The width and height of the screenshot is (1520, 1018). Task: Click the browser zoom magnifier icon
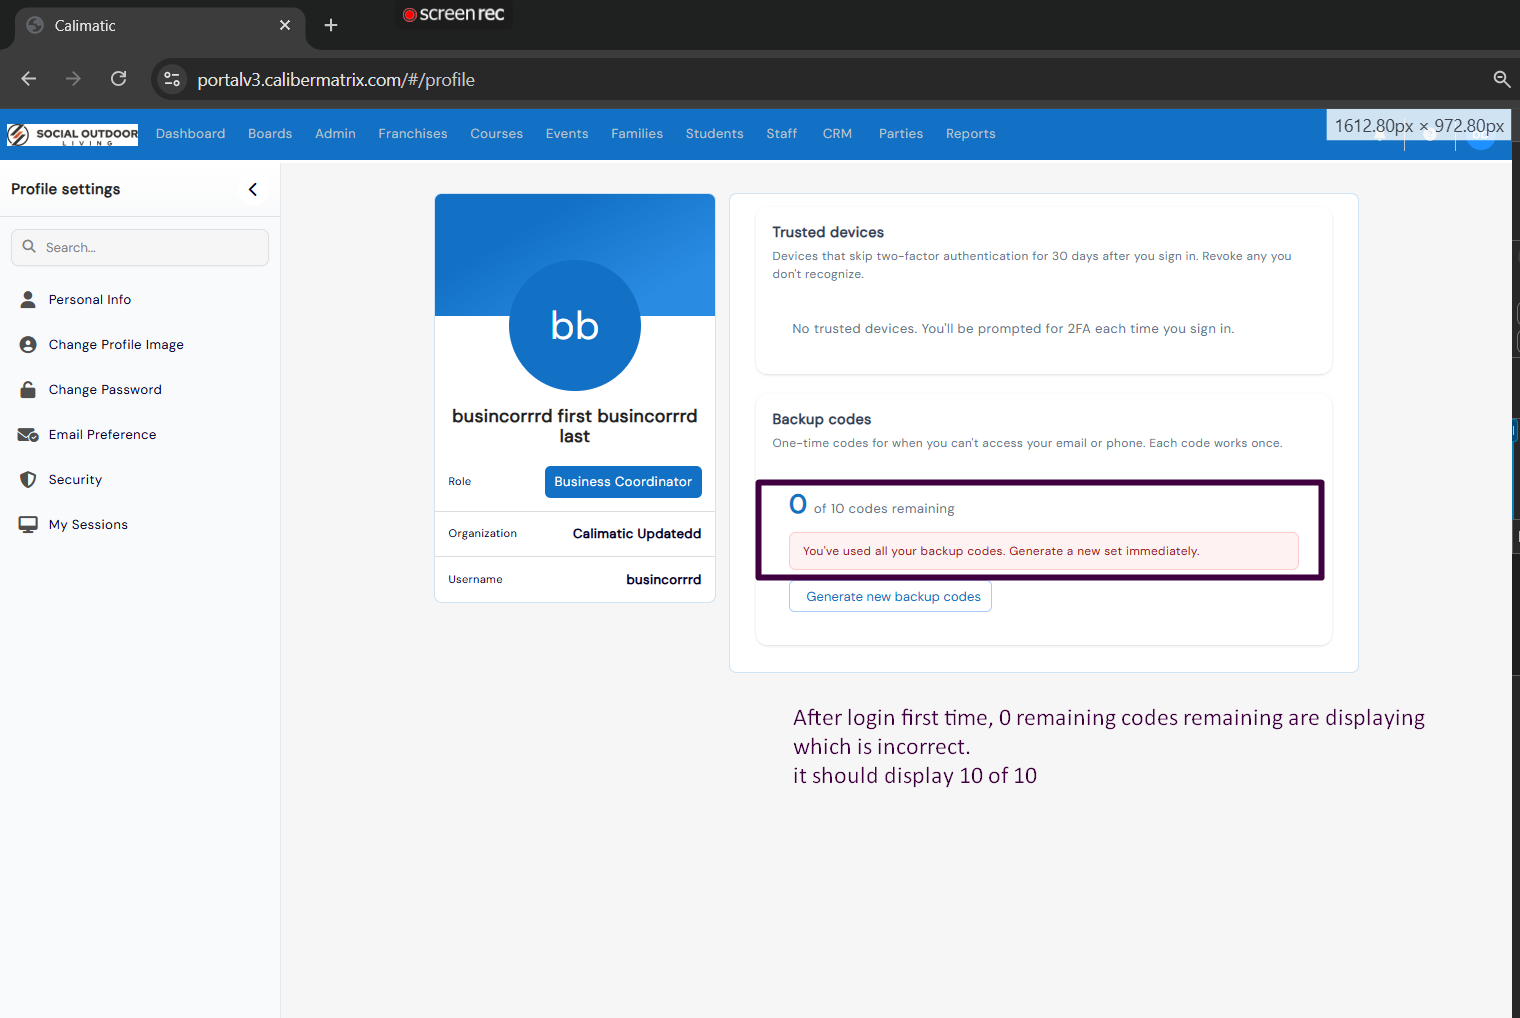pos(1501,79)
